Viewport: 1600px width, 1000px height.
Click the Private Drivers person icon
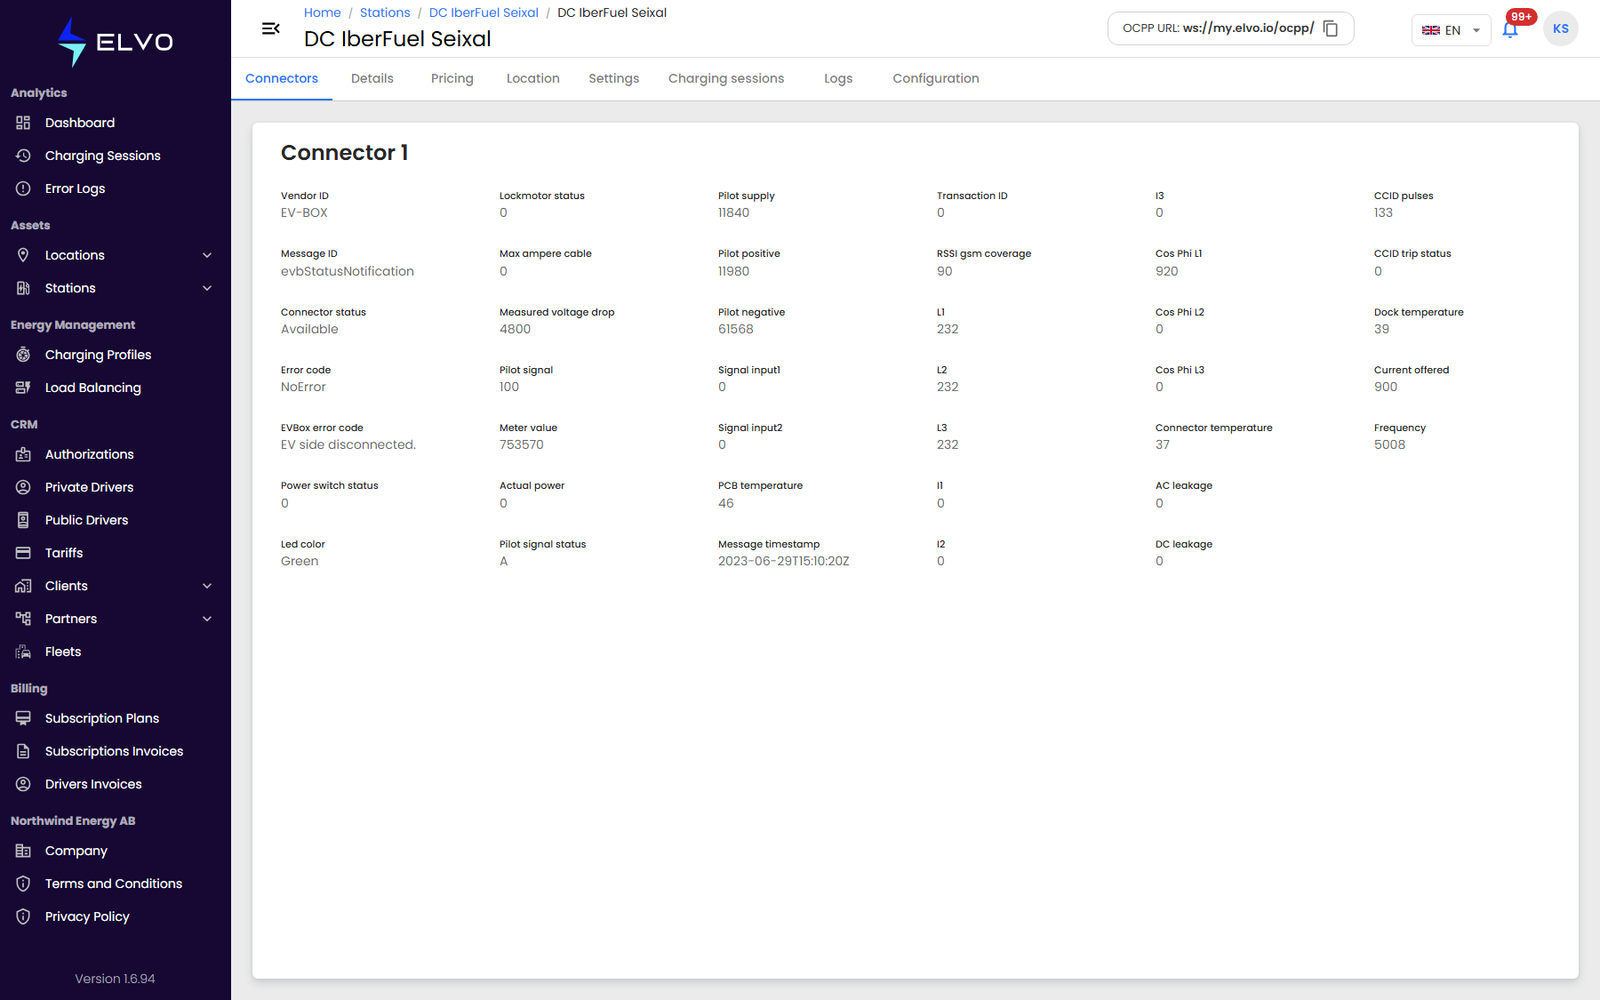click(23, 487)
